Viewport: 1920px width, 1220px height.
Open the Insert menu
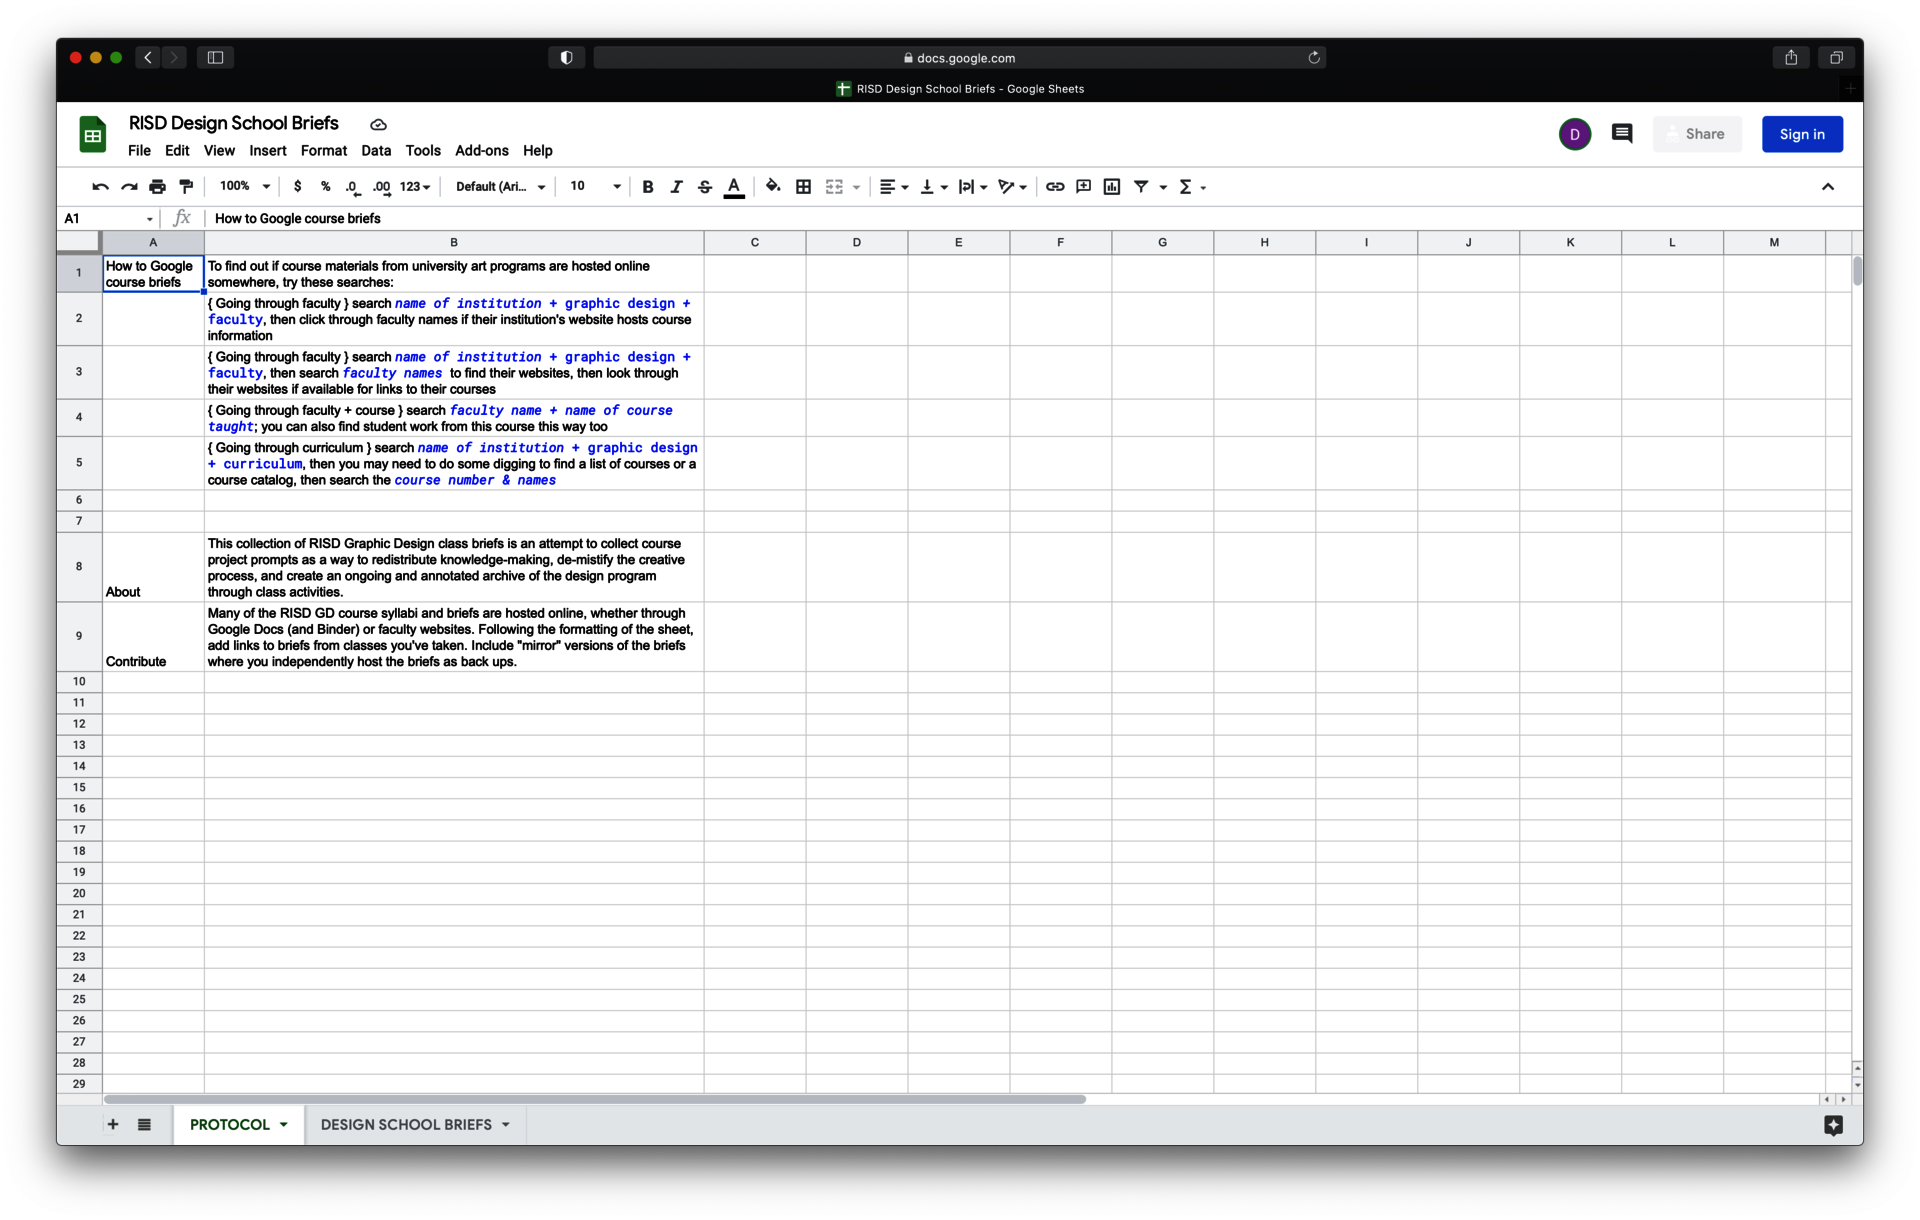pyautogui.click(x=268, y=151)
